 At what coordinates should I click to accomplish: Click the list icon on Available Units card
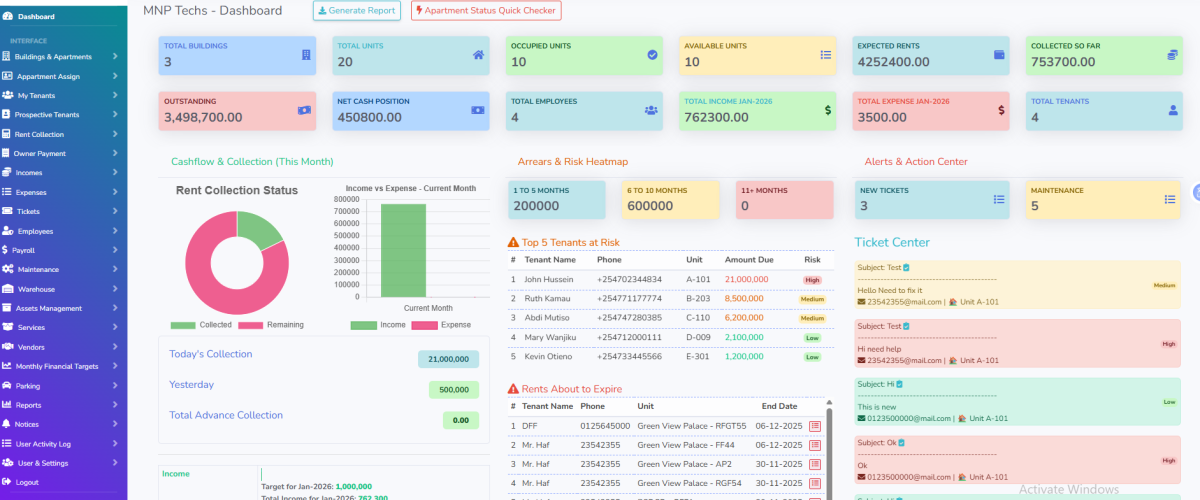[x=826, y=55]
